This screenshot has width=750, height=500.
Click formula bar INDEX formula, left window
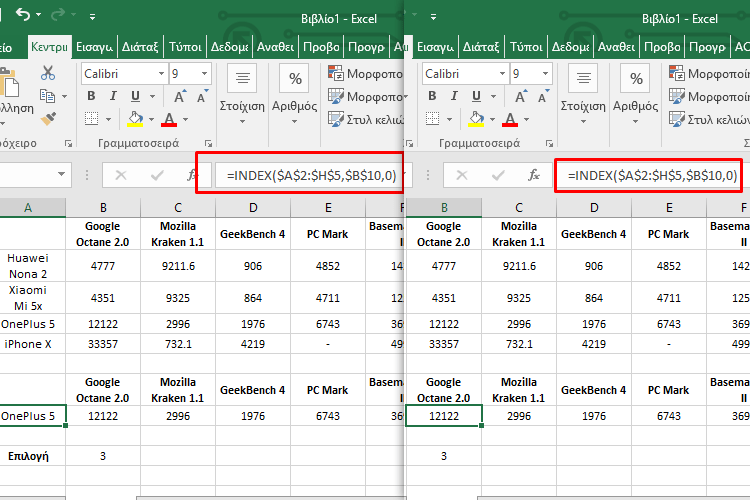[x=311, y=176]
